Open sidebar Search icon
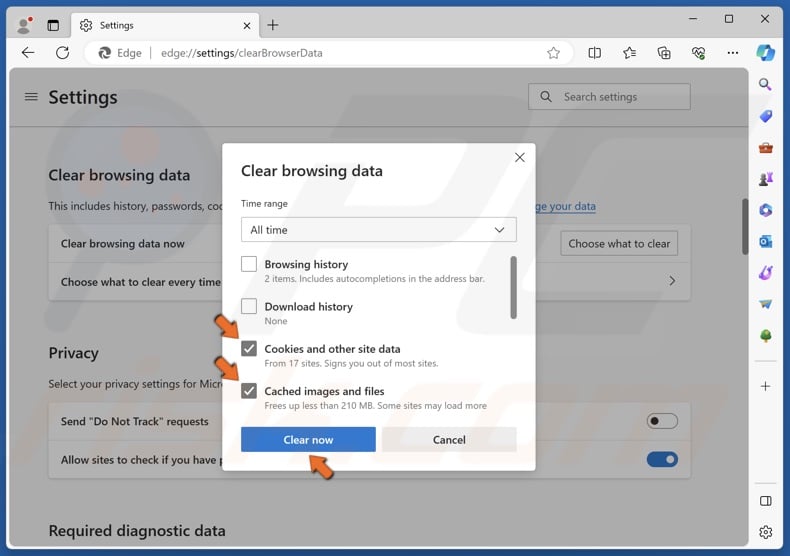The image size is (790, 556). 765,85
